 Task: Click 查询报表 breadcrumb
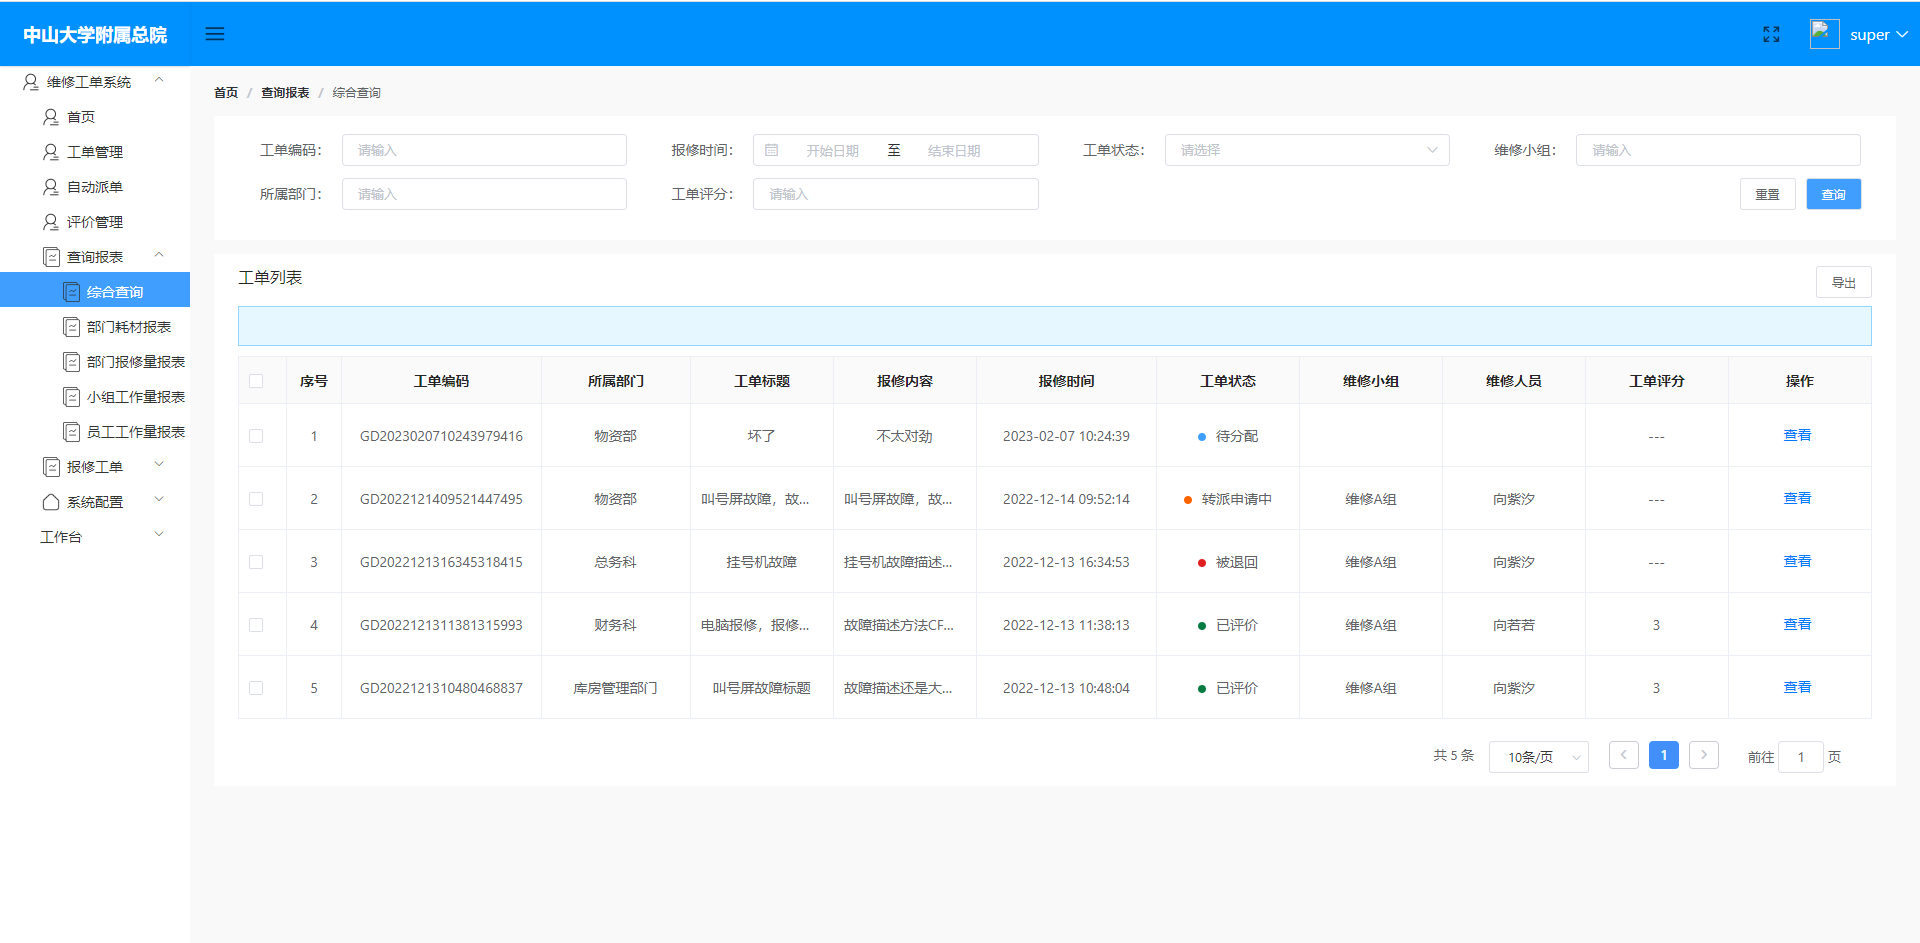pyautogui.click(x=285, y=92)
